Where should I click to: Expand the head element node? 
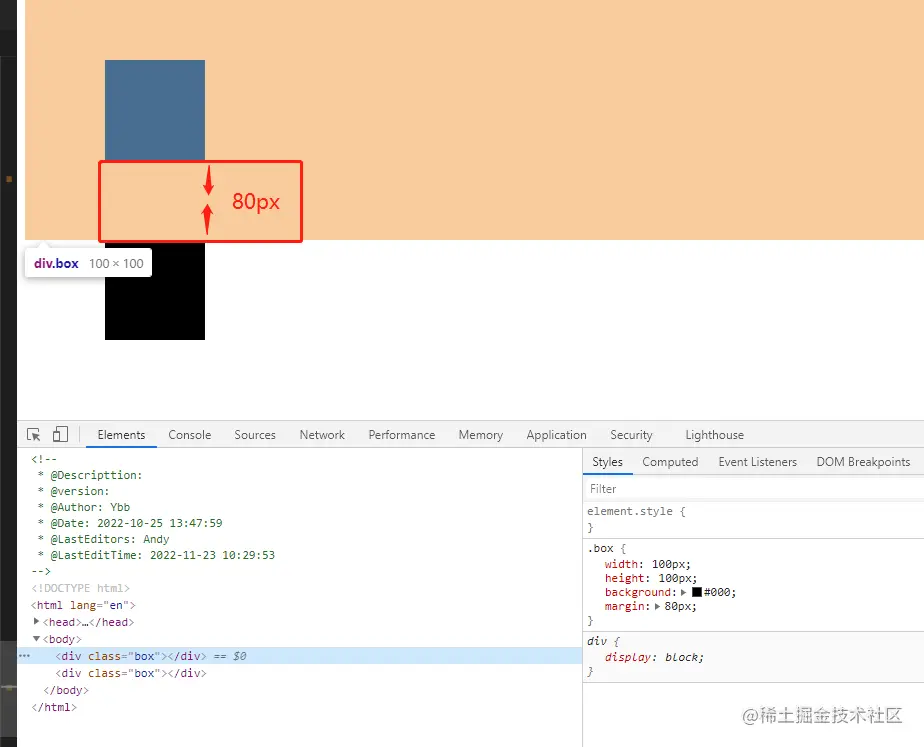pyautogui.click(x=37, y=622)
